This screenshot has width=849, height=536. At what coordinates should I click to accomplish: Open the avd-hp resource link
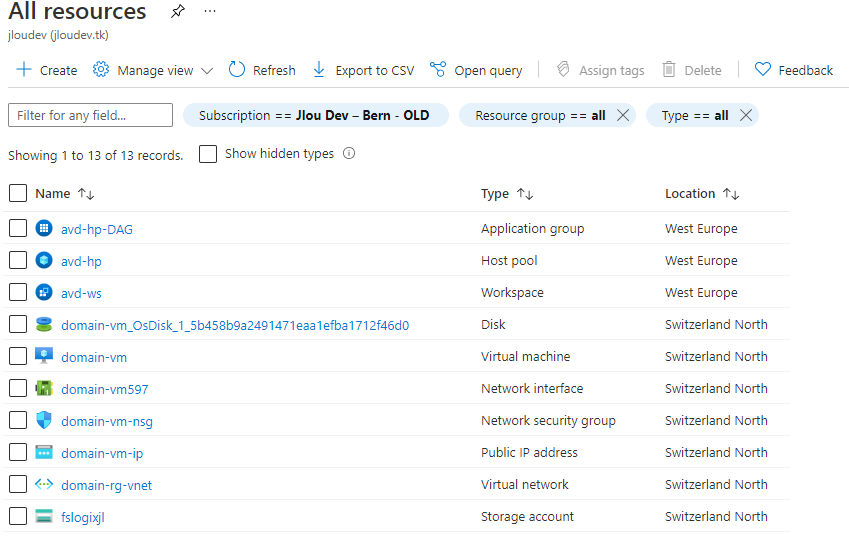(x=81, y=262)
